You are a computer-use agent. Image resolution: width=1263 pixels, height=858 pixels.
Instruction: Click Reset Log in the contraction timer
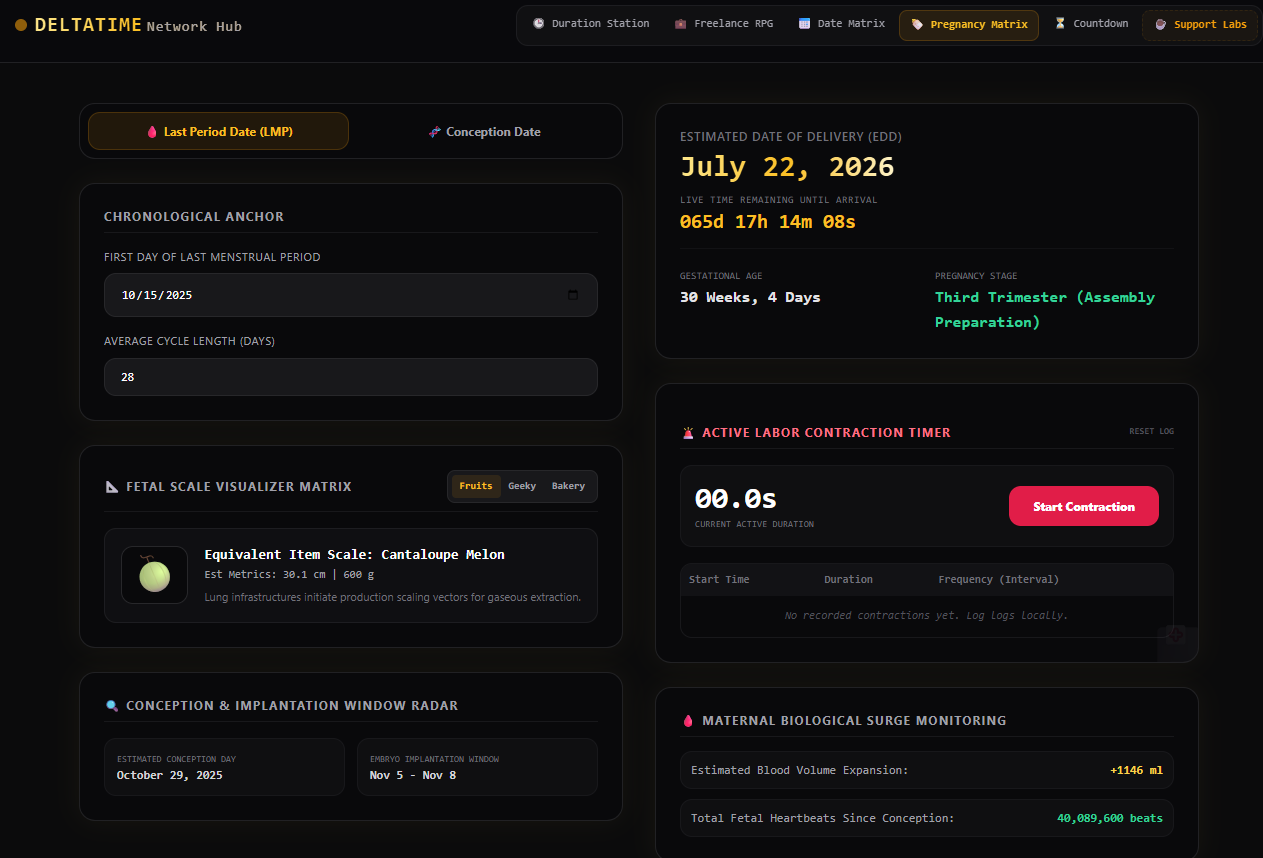tap(1151, 432)
